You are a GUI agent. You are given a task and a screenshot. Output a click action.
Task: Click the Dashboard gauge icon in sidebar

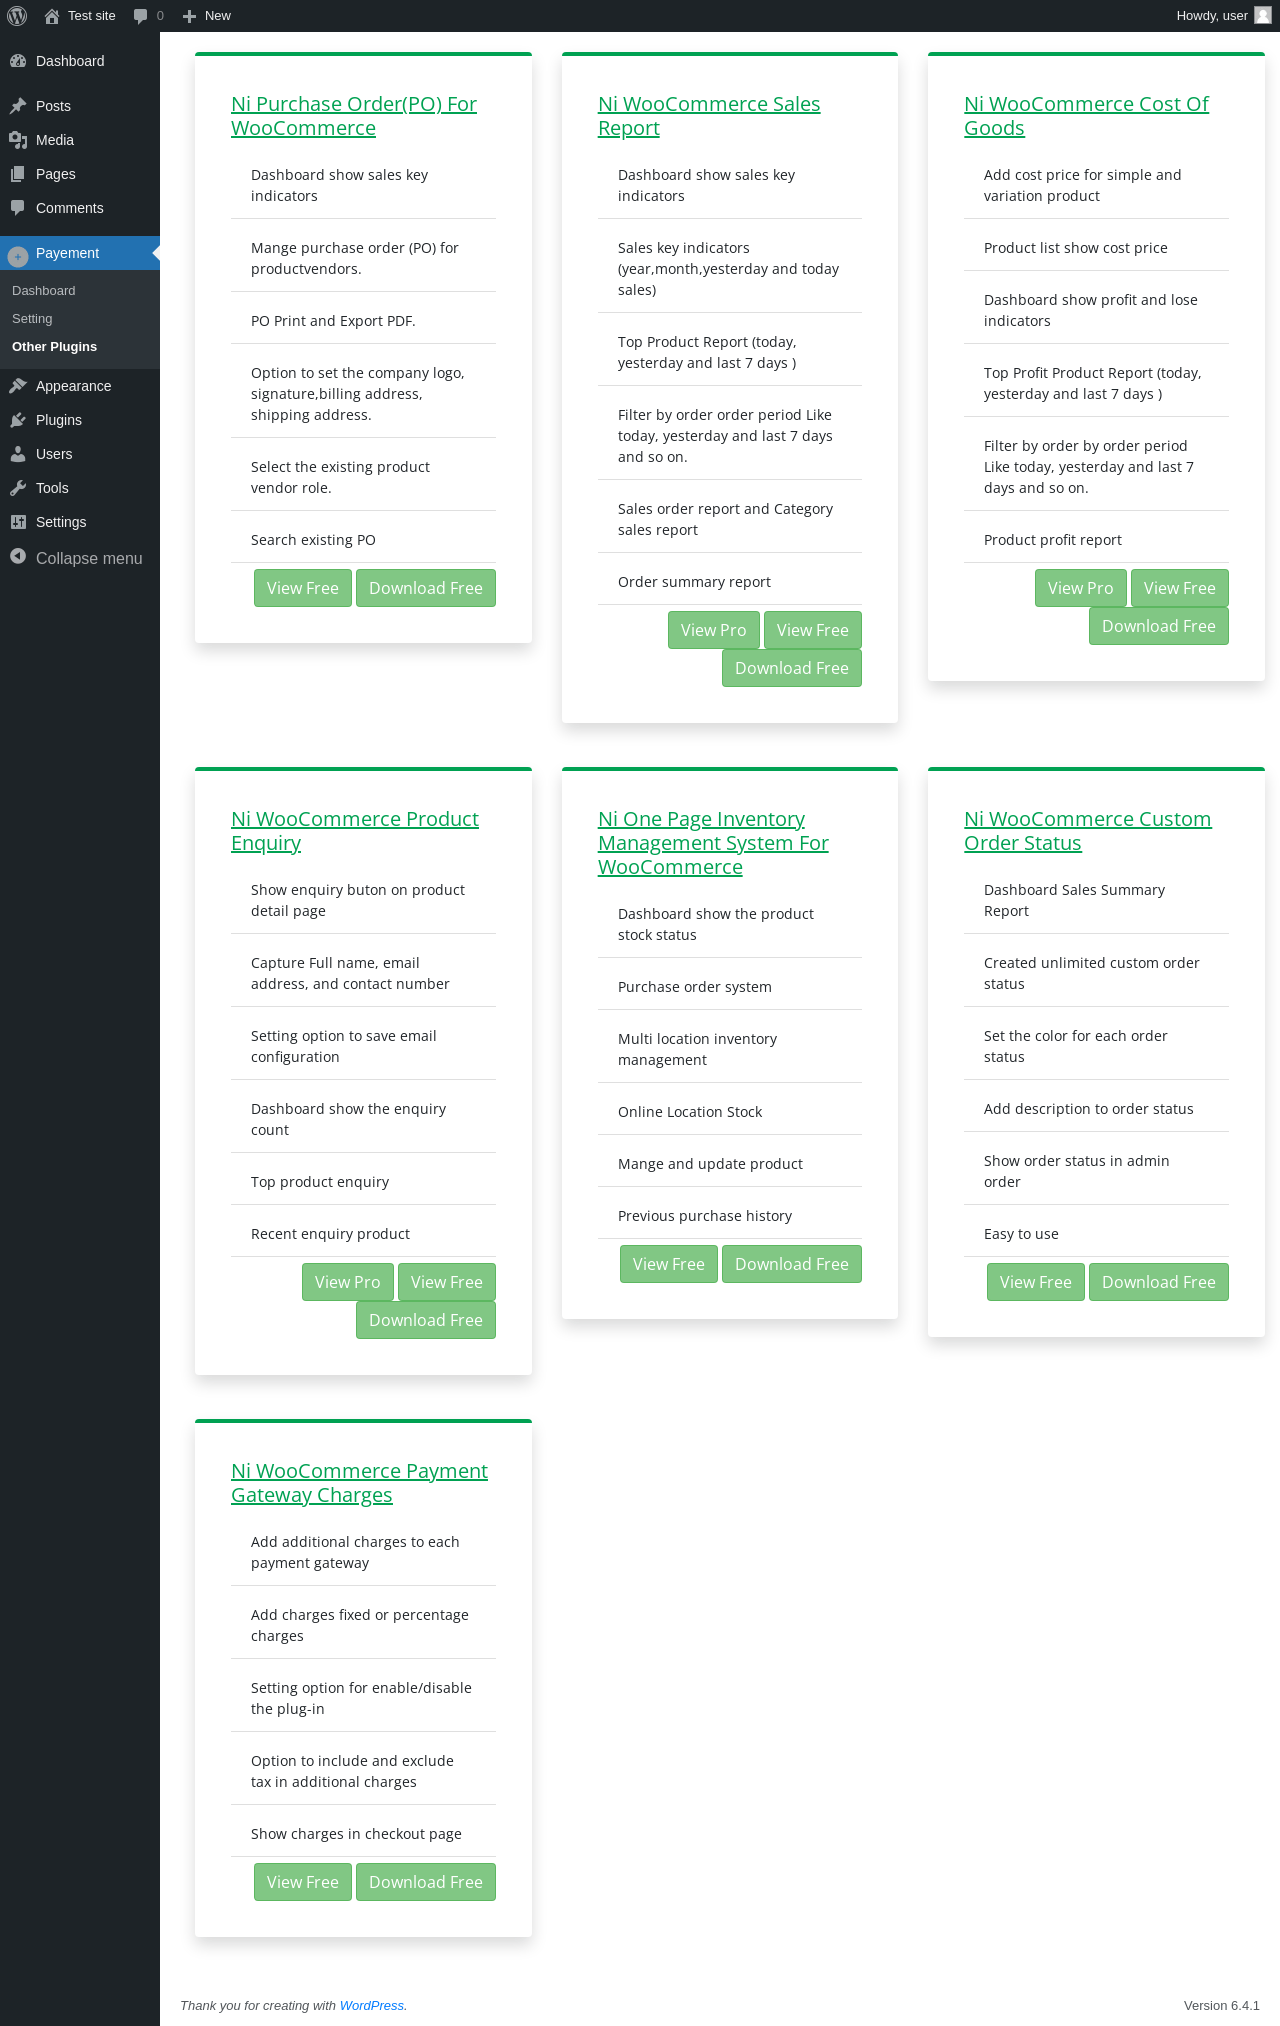pos(18,61)
